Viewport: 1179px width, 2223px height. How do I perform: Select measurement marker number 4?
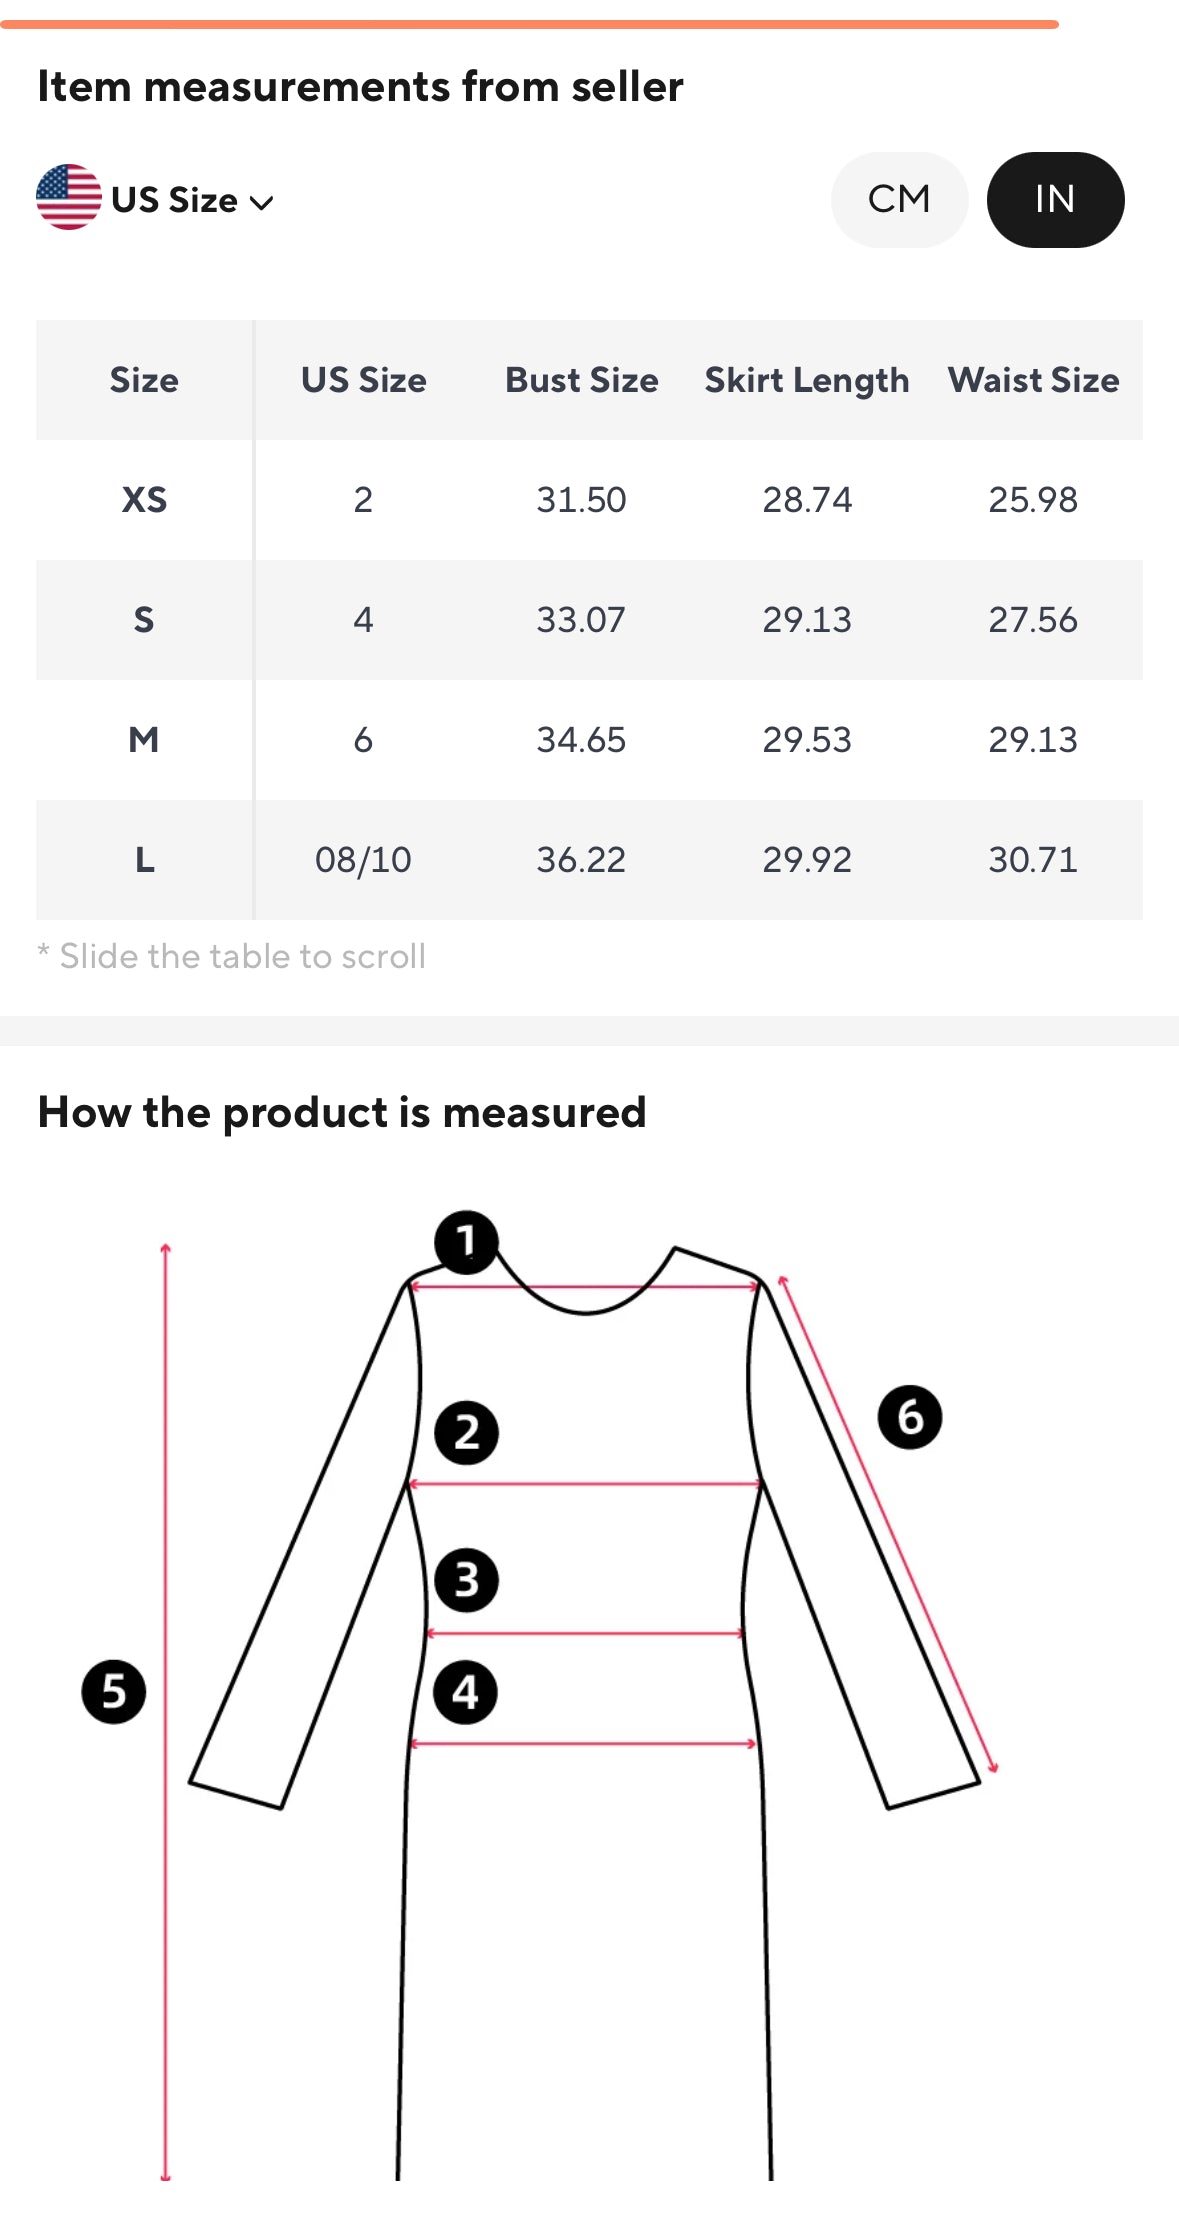[x=465, y=1692]
